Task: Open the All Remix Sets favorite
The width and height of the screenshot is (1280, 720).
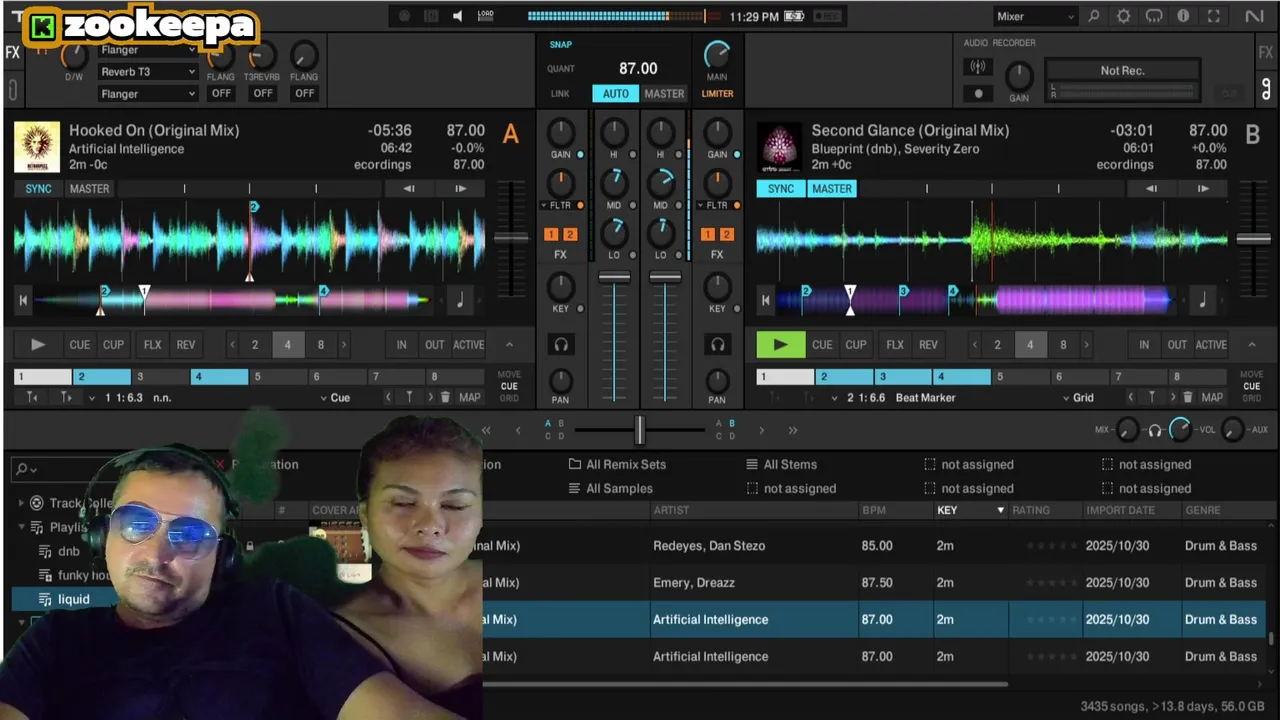Action: [617, 464]
